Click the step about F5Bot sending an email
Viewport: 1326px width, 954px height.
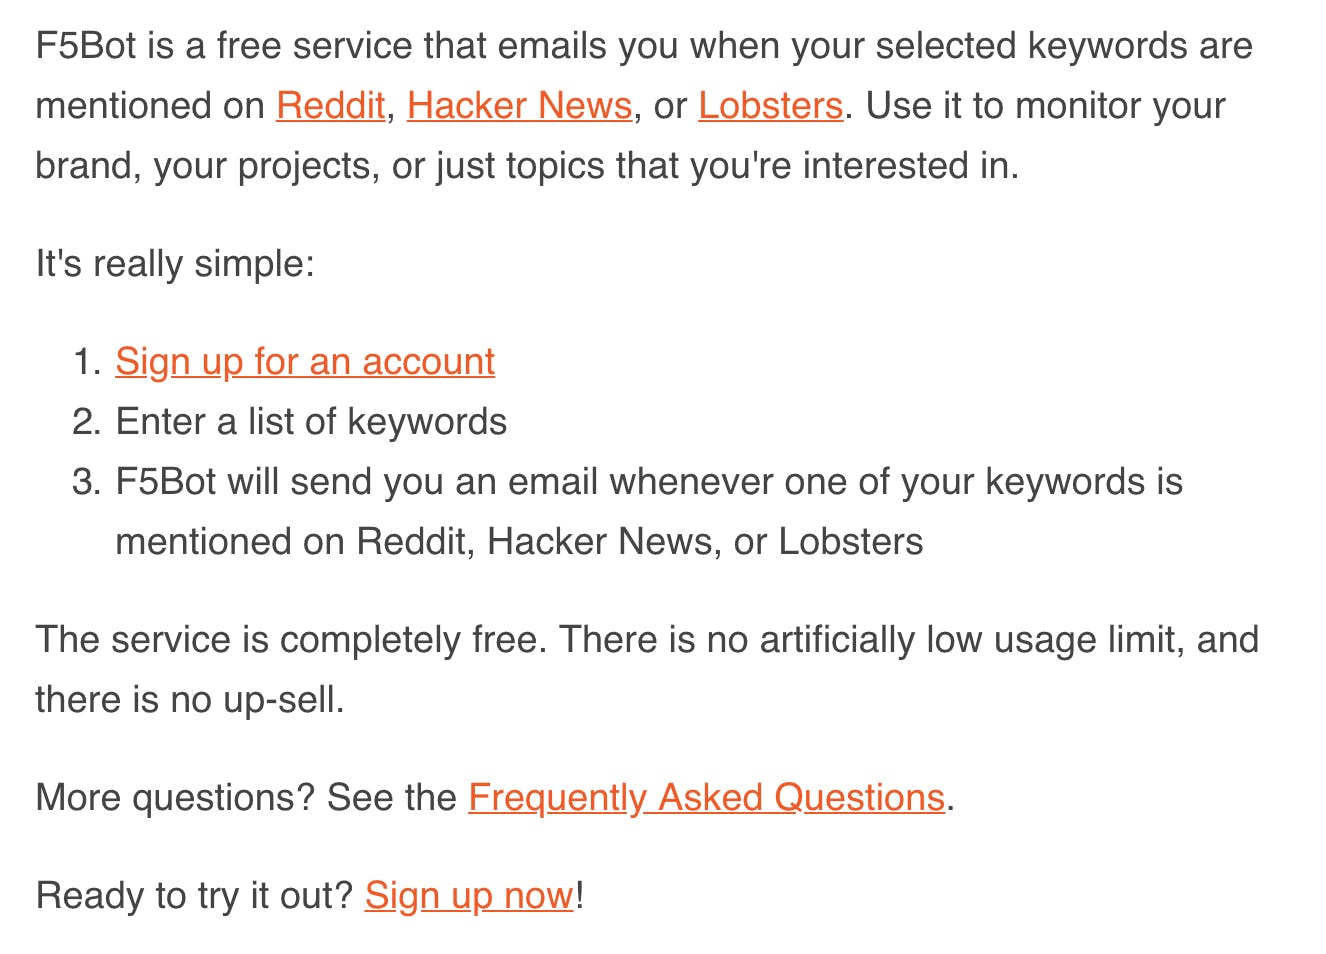(649, 512)
